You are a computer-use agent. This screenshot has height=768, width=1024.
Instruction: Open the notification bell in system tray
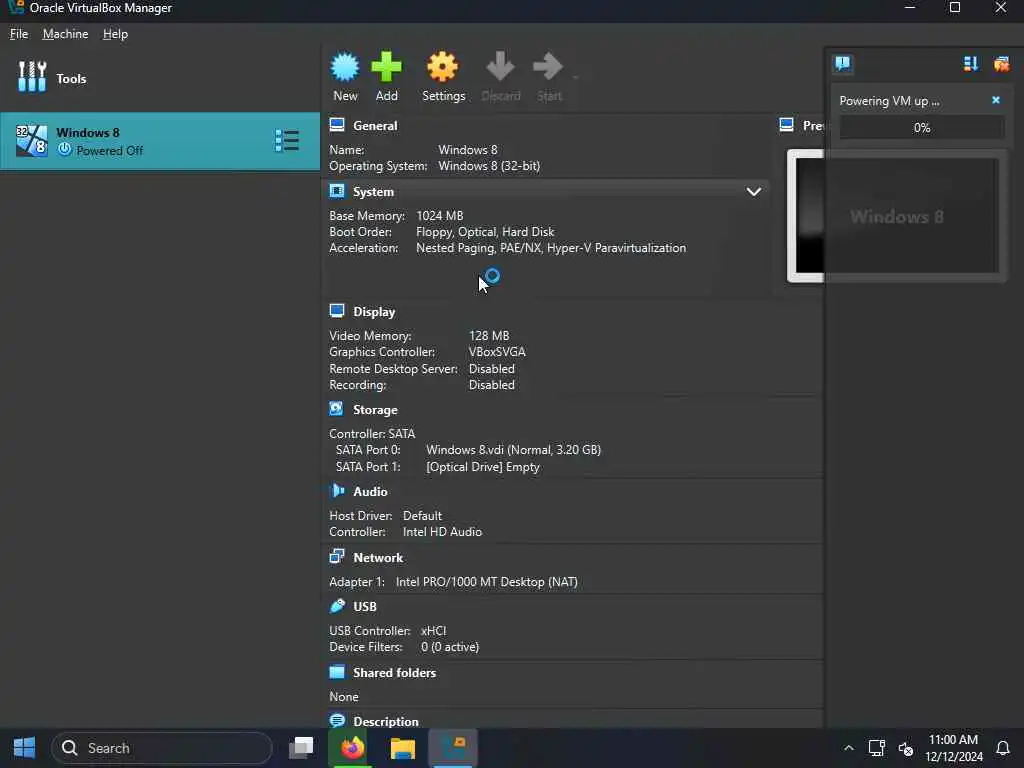(1002, 748)
